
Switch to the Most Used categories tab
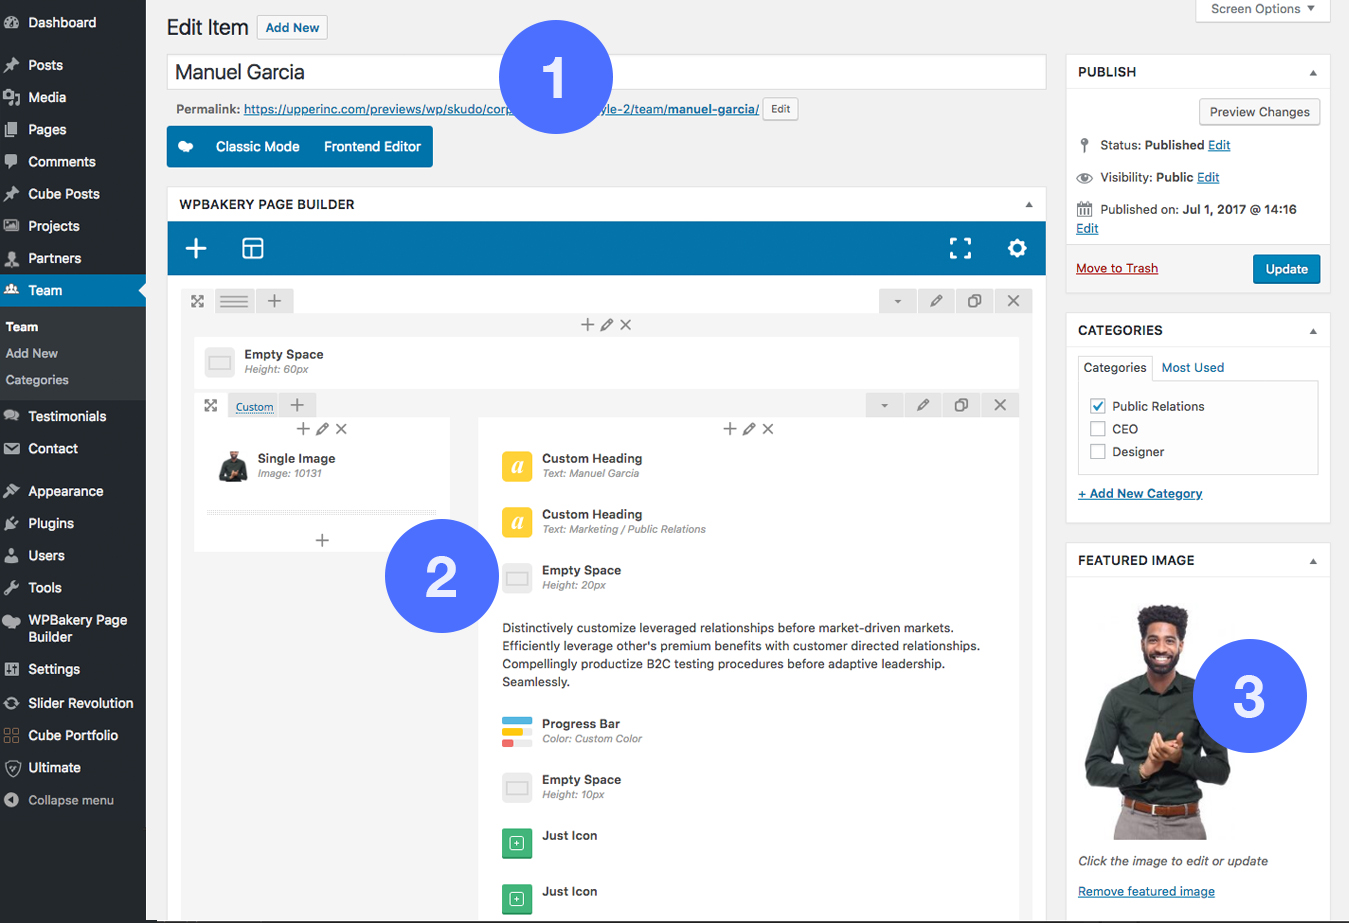pos(1192,367)
